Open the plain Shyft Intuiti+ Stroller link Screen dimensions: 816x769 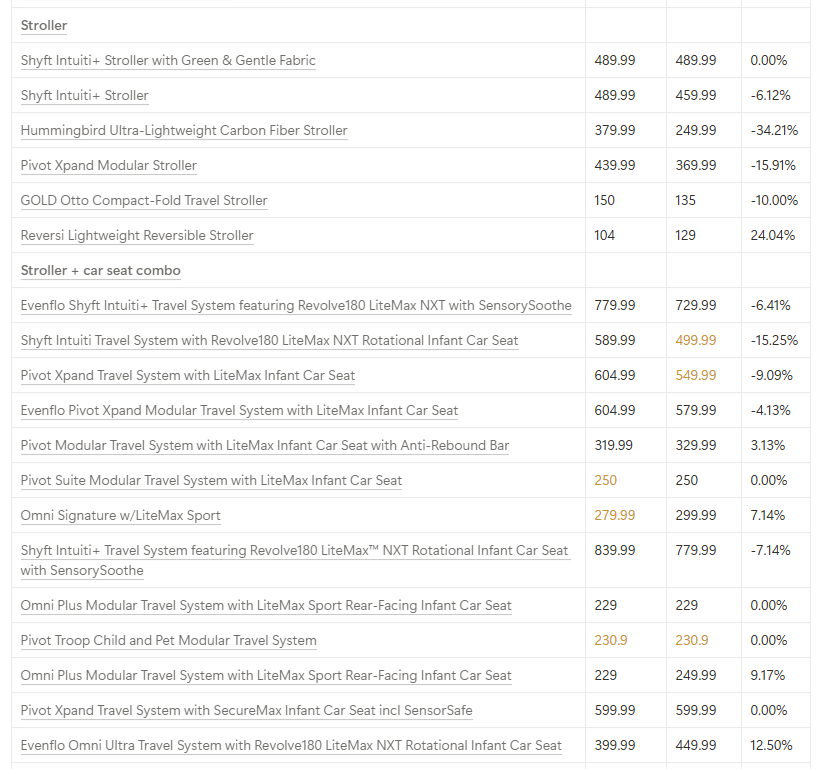point(84,95)
